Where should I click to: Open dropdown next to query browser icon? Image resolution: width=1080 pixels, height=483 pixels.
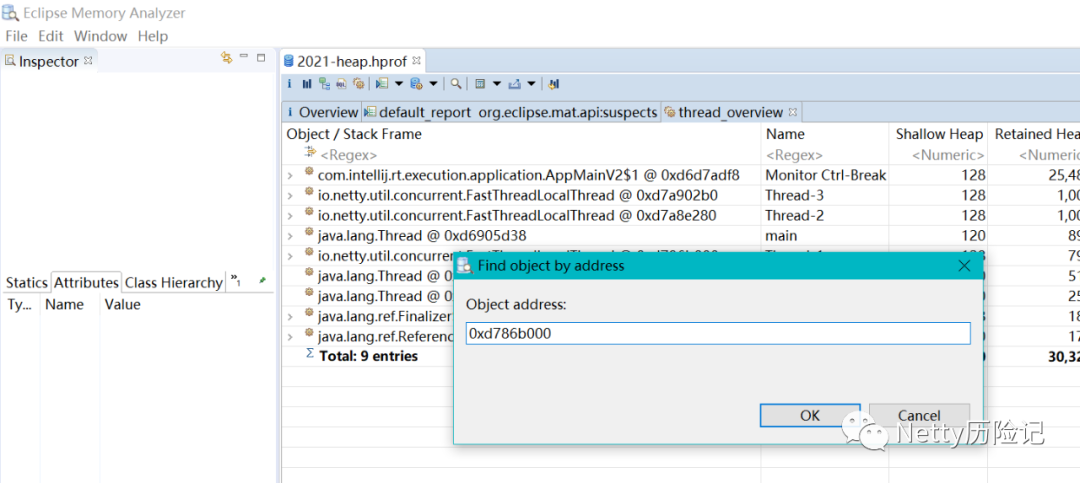click(433, 83)
